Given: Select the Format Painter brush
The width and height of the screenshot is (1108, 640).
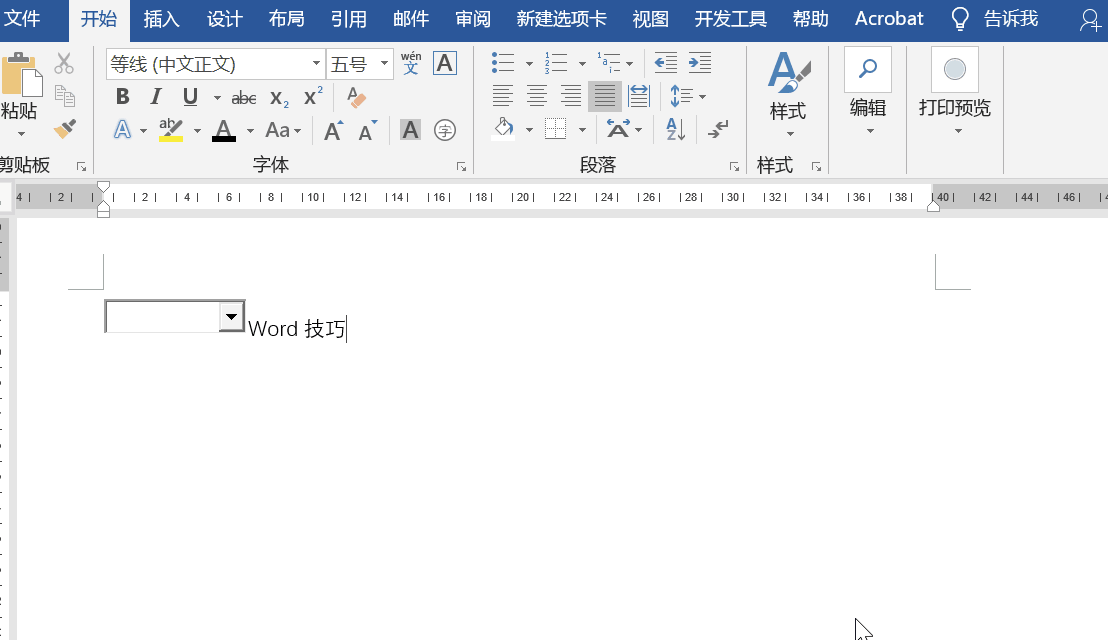Looking at the screenshot, I should tap(64, 129).
